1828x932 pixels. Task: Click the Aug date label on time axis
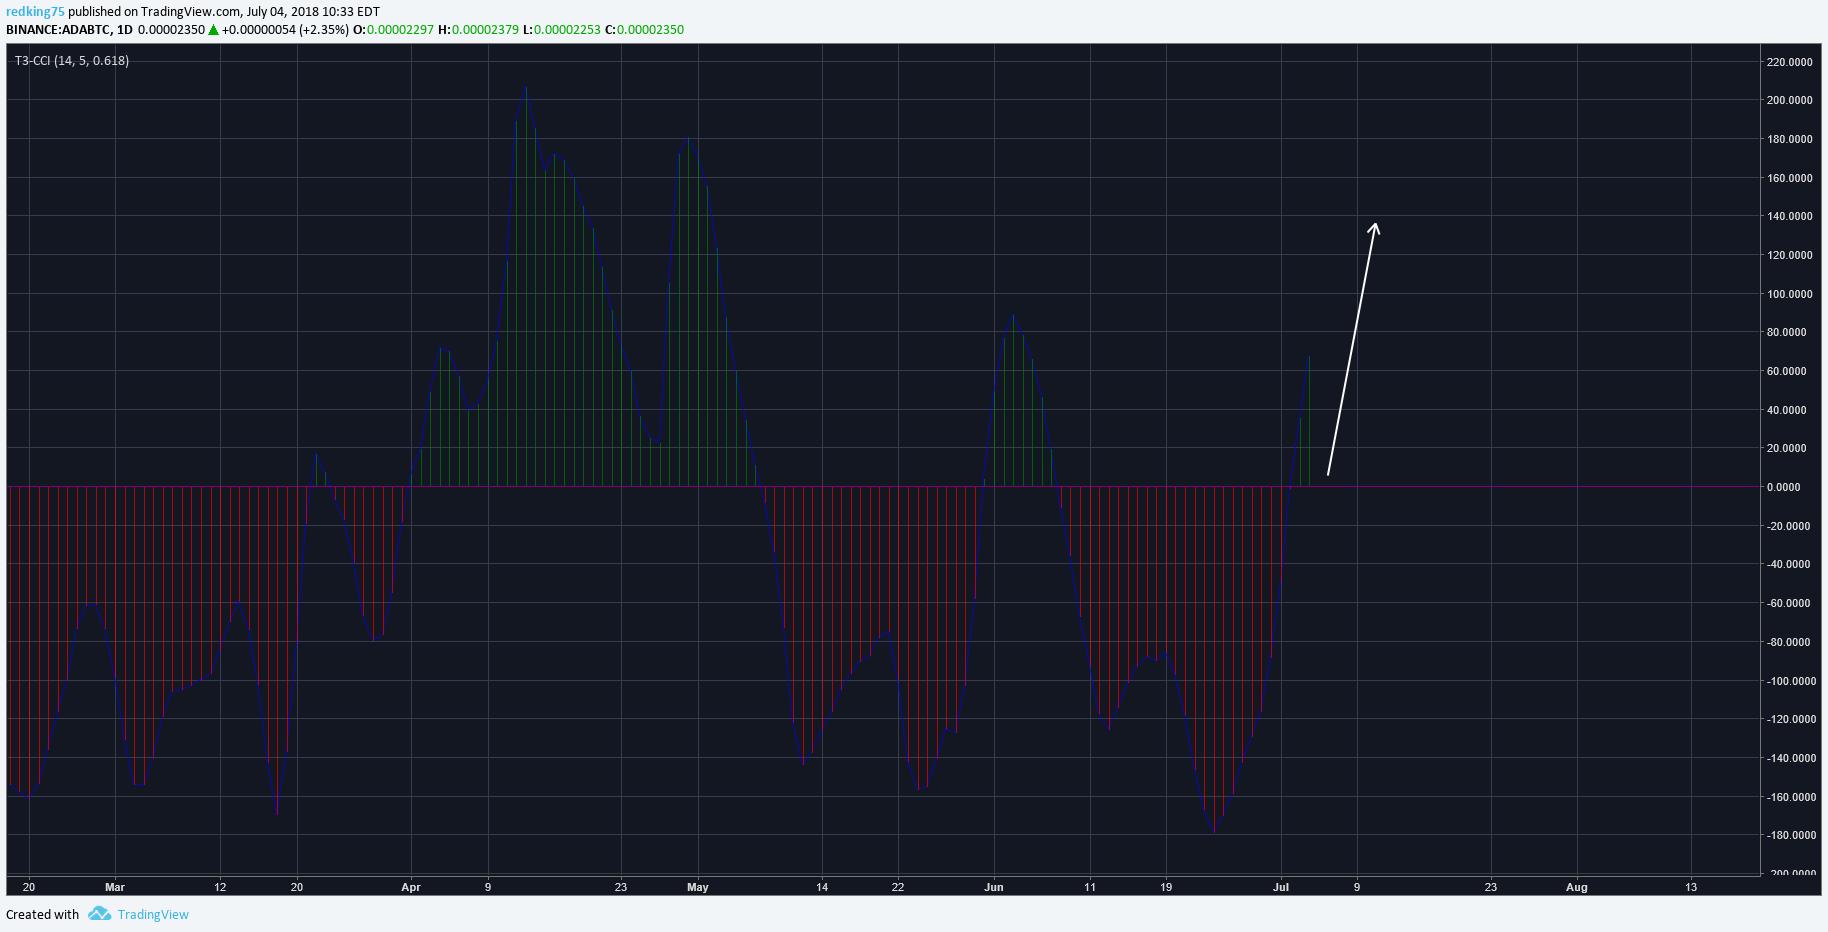[x=1577, y=887]
